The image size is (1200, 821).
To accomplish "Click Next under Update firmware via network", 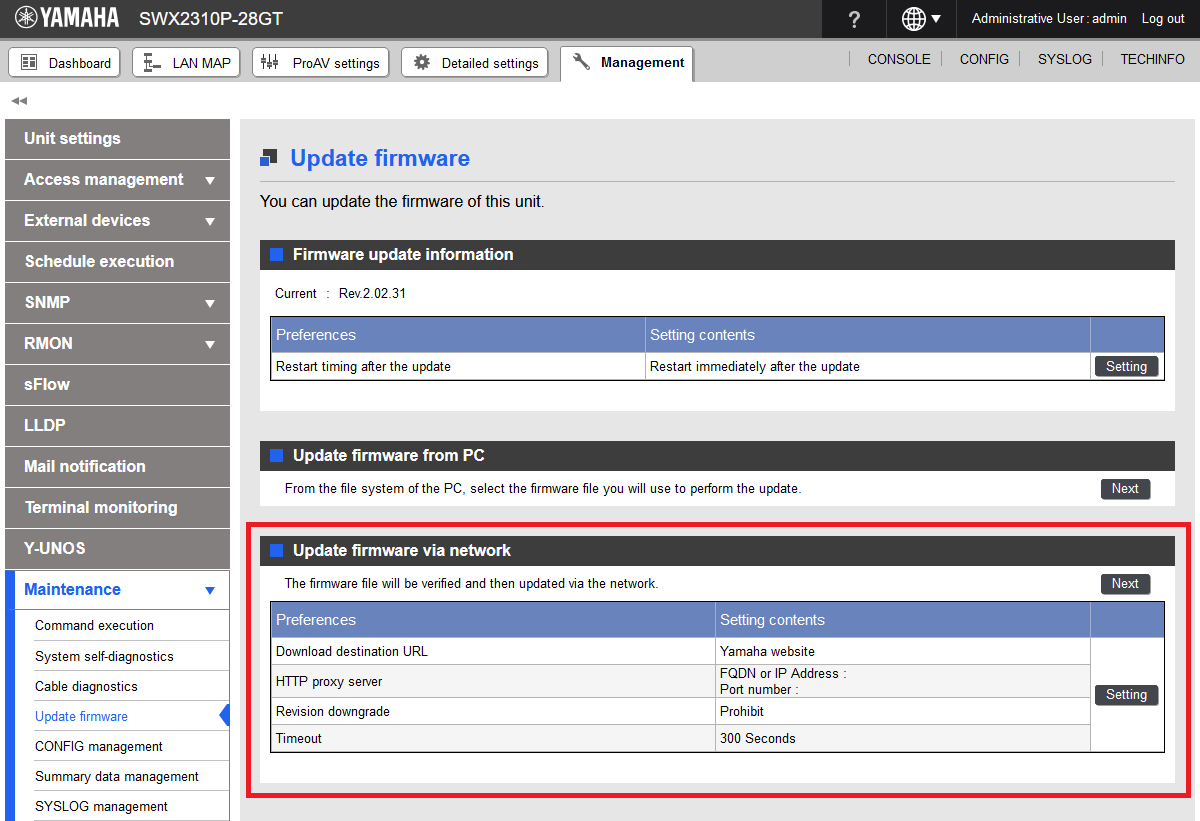I will click(x=1125, y=584).
